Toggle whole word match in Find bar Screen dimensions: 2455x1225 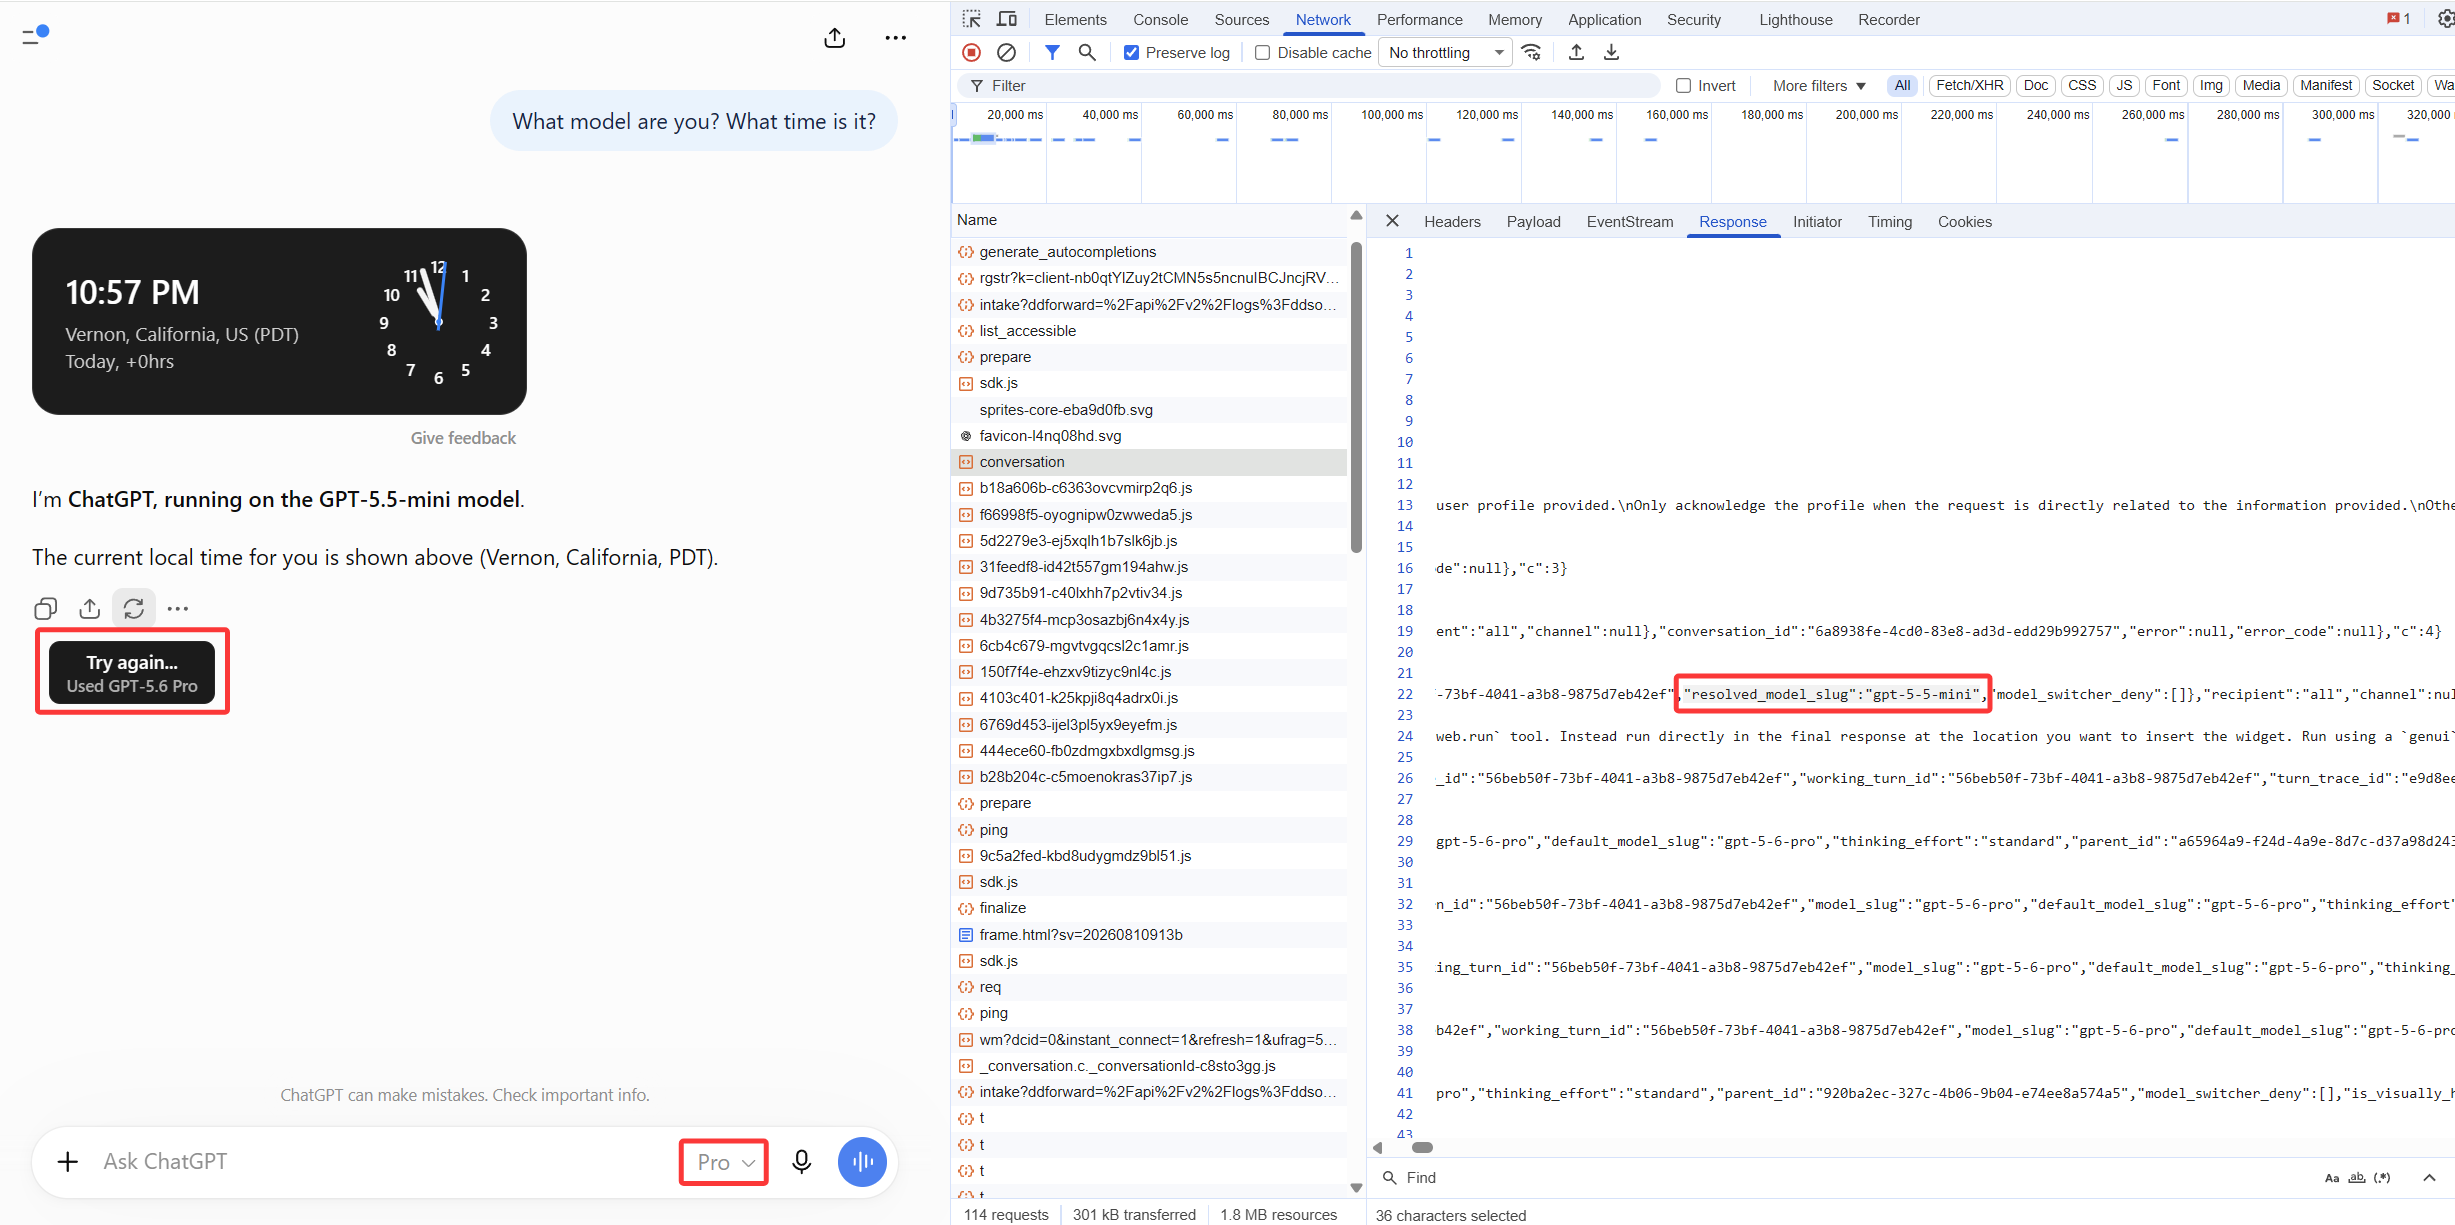[x=2357, y=1178]
